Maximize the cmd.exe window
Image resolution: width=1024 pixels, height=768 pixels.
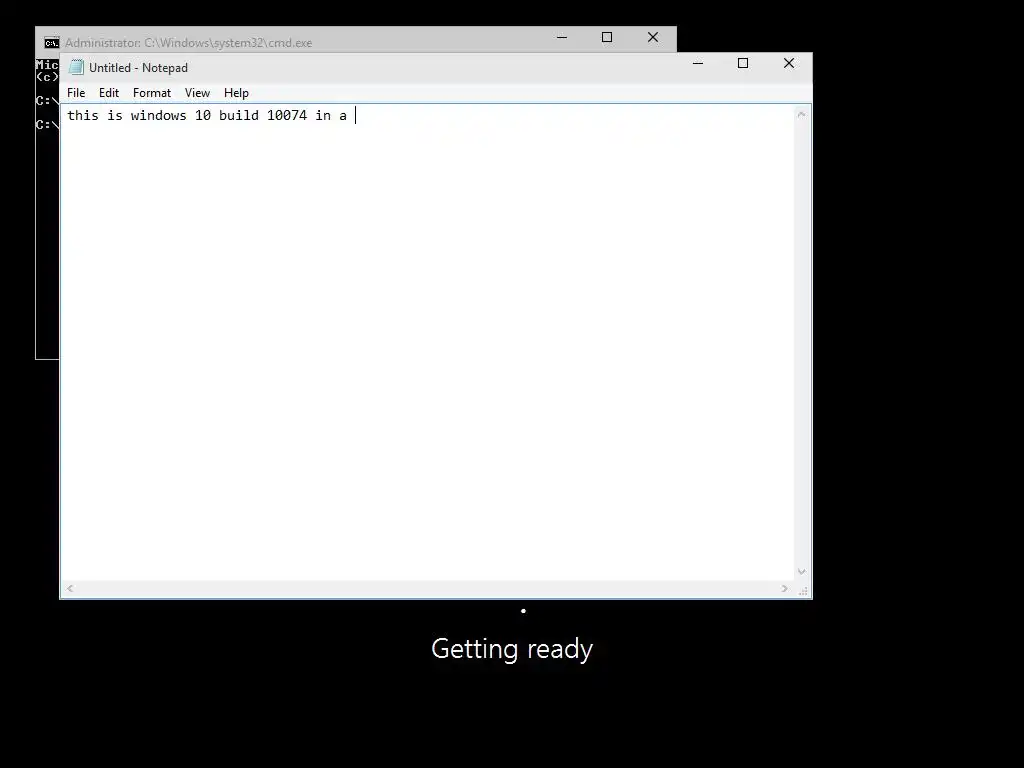607,37
